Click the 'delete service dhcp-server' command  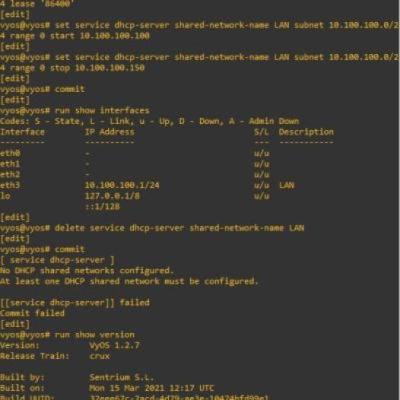pyautogui.click(x=152, y=228)
